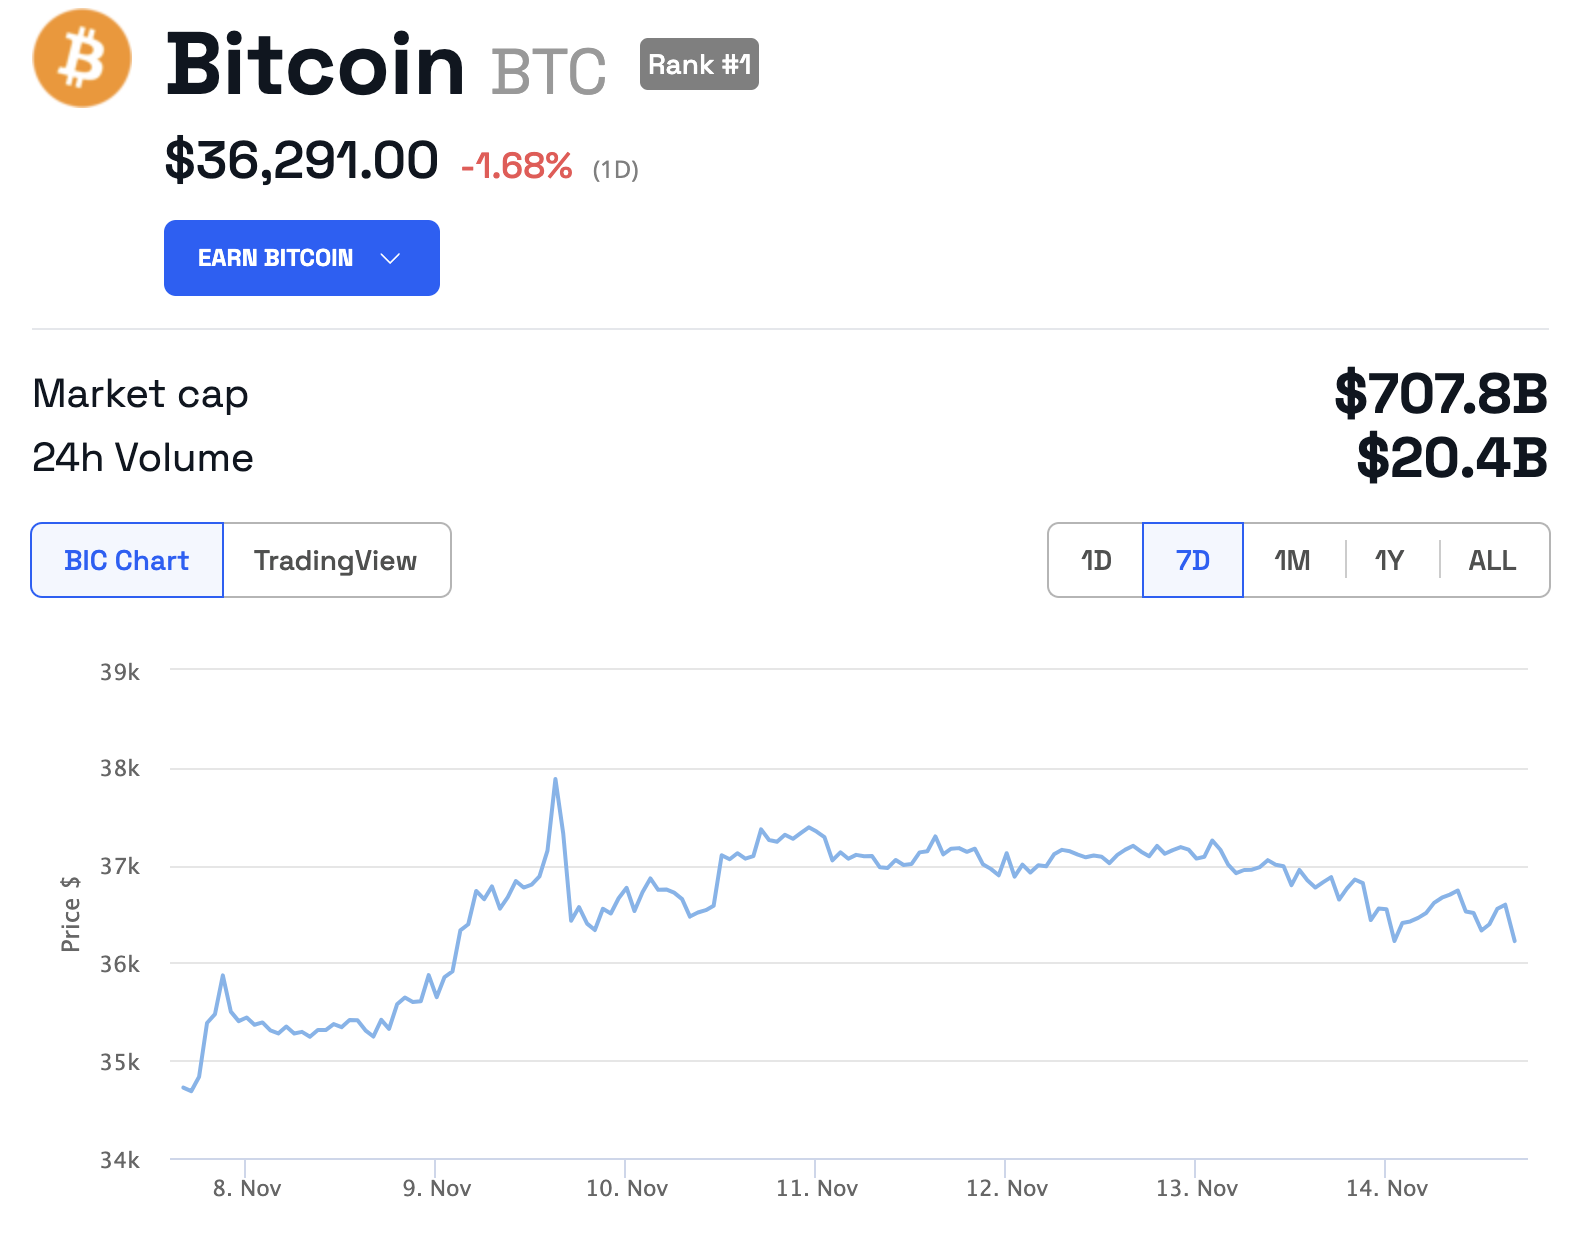Click the $707.8B market cap value
Viewport: 1590px width, 1244px height.
pyautogui.click(x=1441, y=393)
